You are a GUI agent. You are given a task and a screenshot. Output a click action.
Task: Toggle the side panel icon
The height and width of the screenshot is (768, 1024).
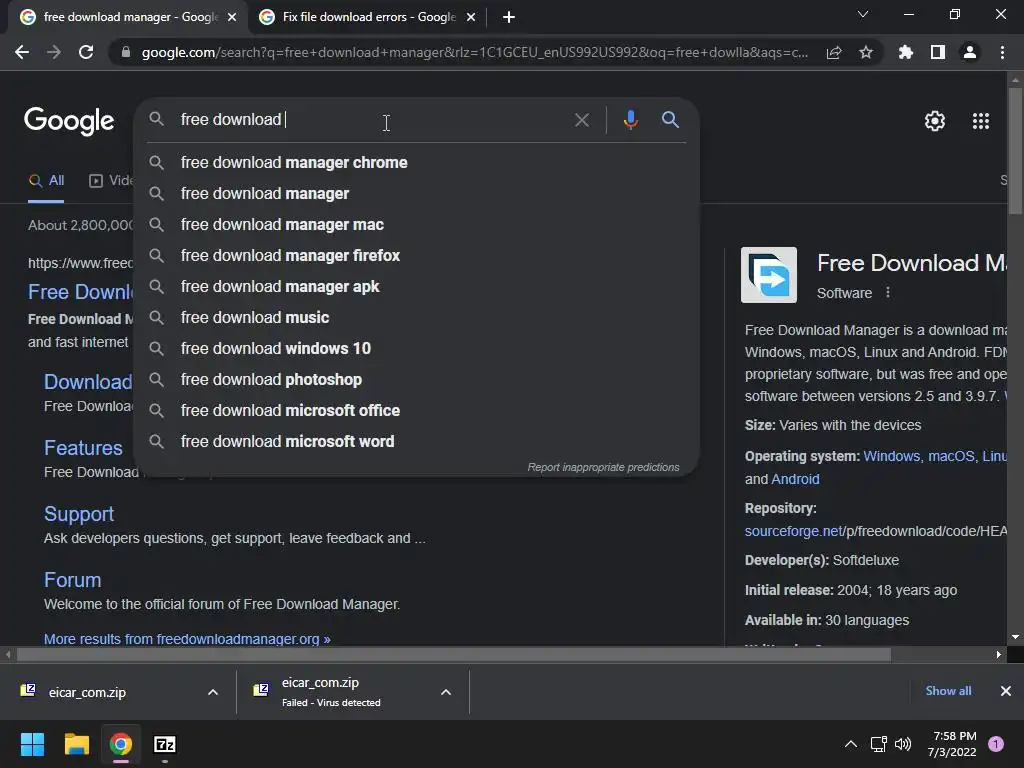click(x=938, y=52)
